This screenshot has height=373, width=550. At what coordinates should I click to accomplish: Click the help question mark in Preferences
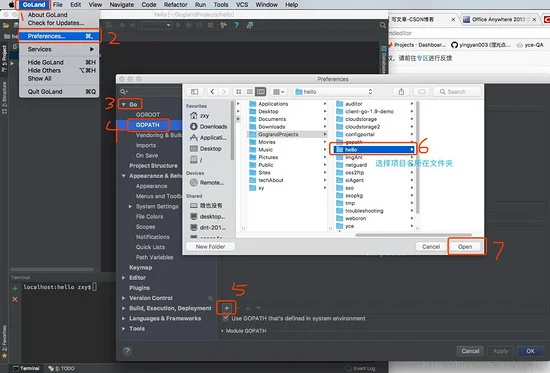pyautogui.click(x=127, y=351)
